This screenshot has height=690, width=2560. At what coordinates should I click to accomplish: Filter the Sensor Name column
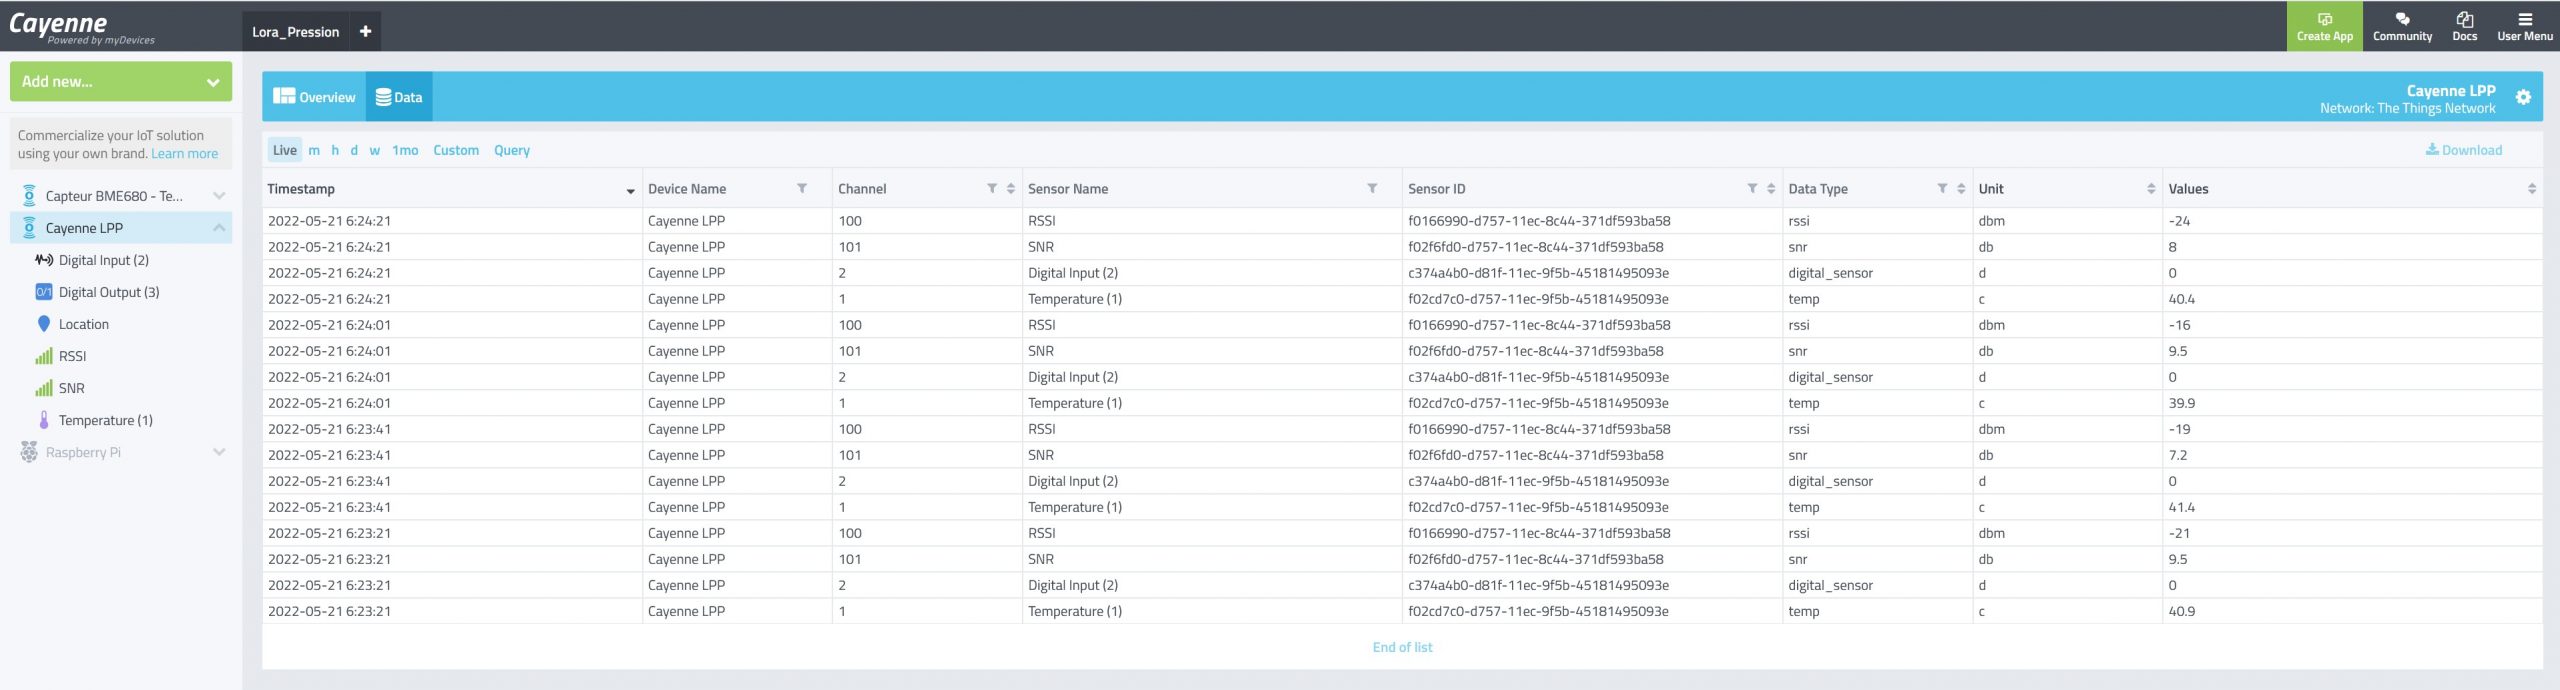click(x=1372, y=188)
